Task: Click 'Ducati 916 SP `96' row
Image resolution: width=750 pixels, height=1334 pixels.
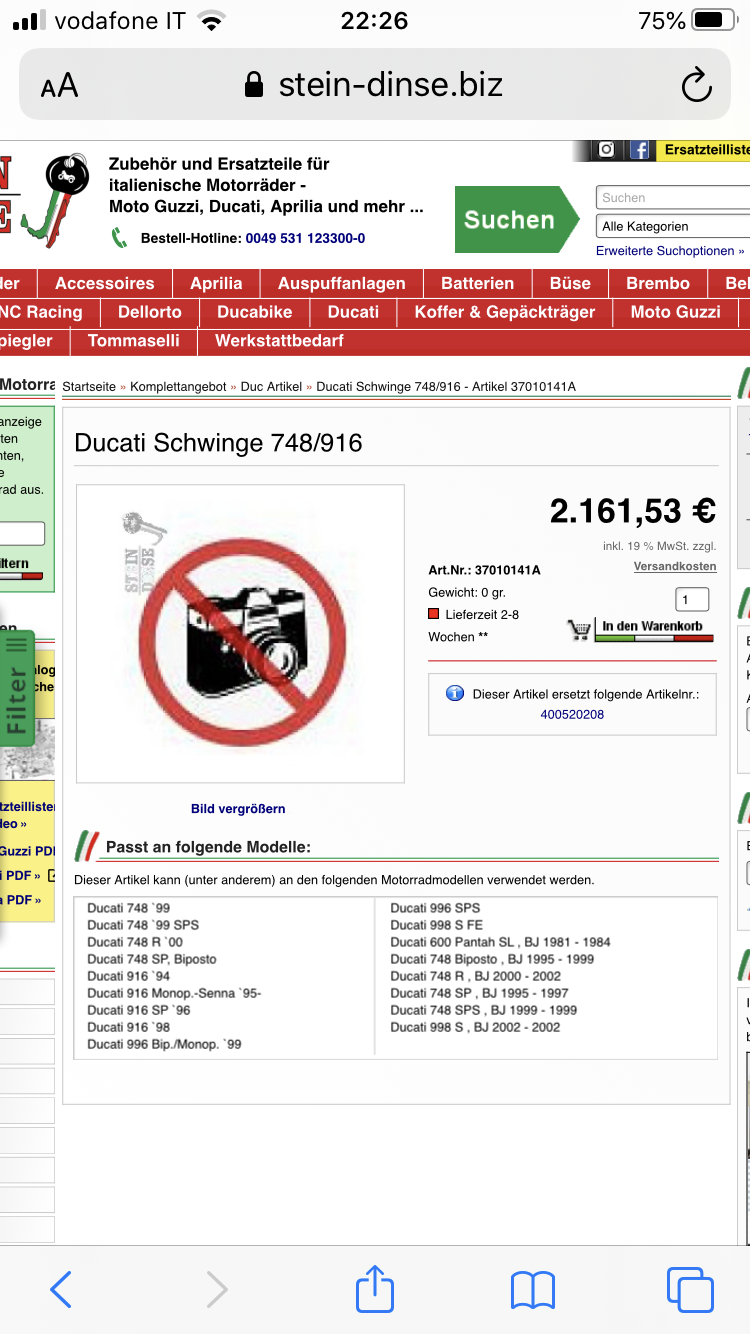Action: [x=139, y=1010]
